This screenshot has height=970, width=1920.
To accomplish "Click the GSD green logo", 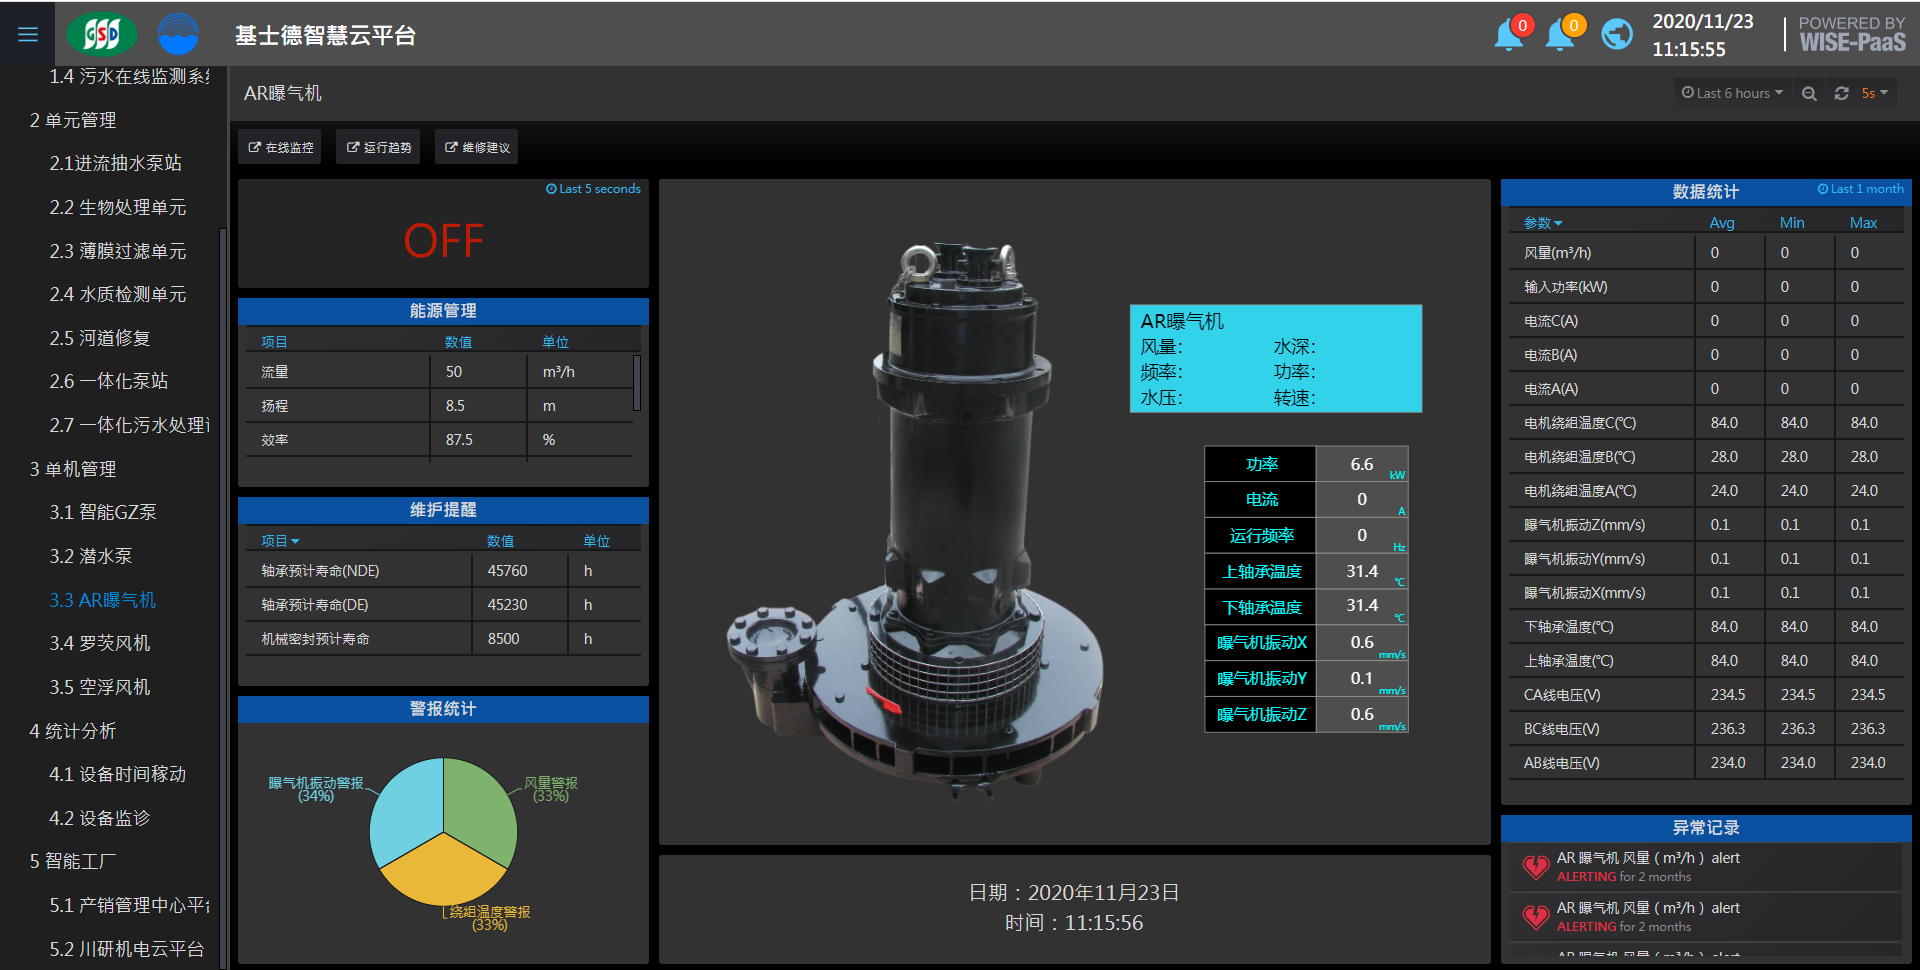I will pos(101,35).
